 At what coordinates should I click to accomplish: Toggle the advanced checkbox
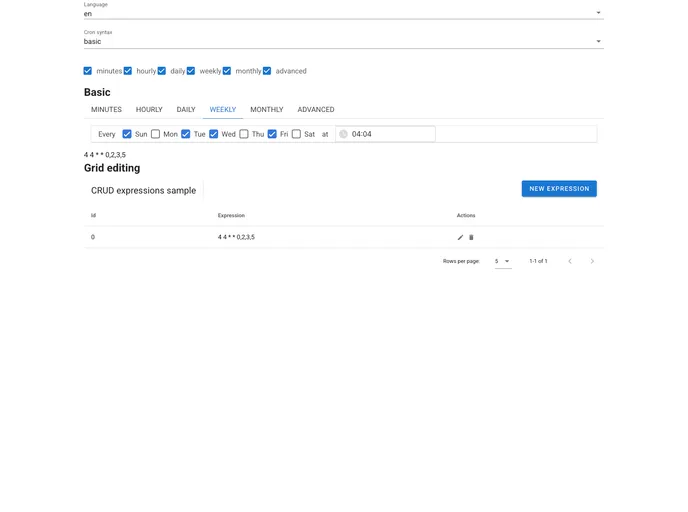(x=267, y=71)
